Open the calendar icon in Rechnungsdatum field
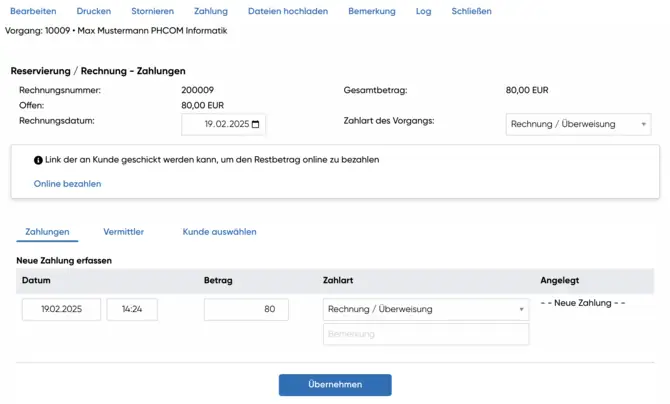670x404 pixels. click(256, 125)
